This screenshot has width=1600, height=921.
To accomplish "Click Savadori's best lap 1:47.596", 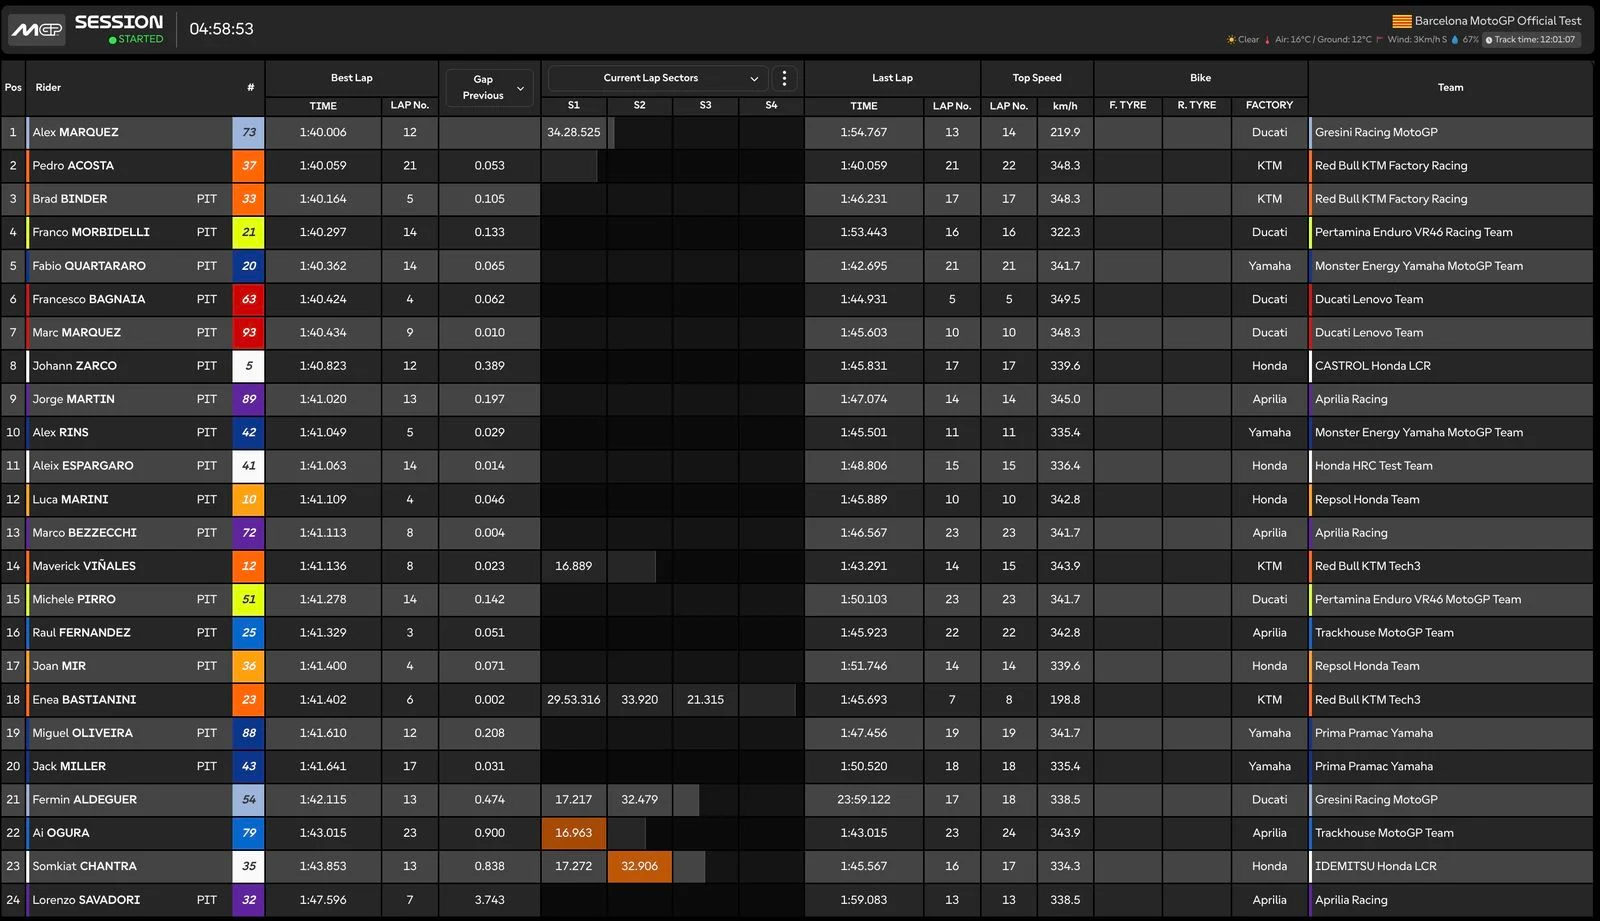I will 323,900.
